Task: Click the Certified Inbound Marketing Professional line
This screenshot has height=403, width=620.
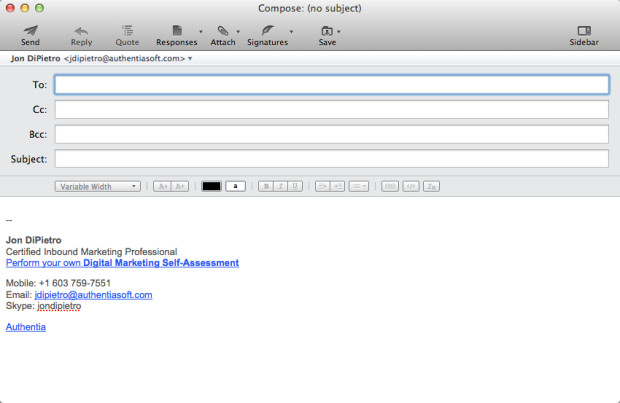Action: [91, 252]
